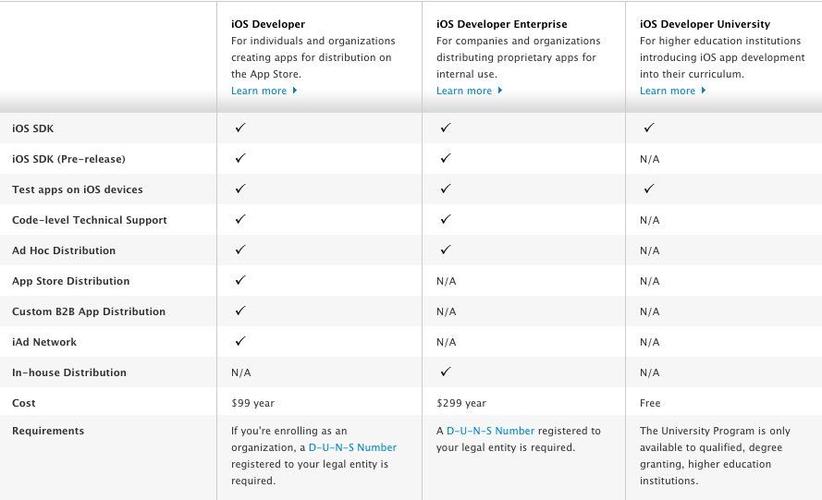Click Test apps checkmark in University column
Image resolution: width=822 pixels, height=500 pixels.
click(x=649, y=188)
